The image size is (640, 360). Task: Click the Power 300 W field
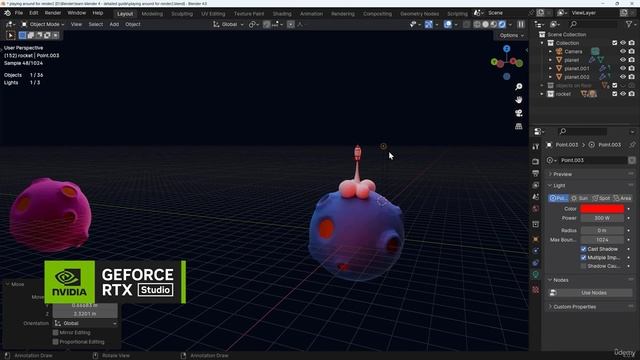point(602,218)
